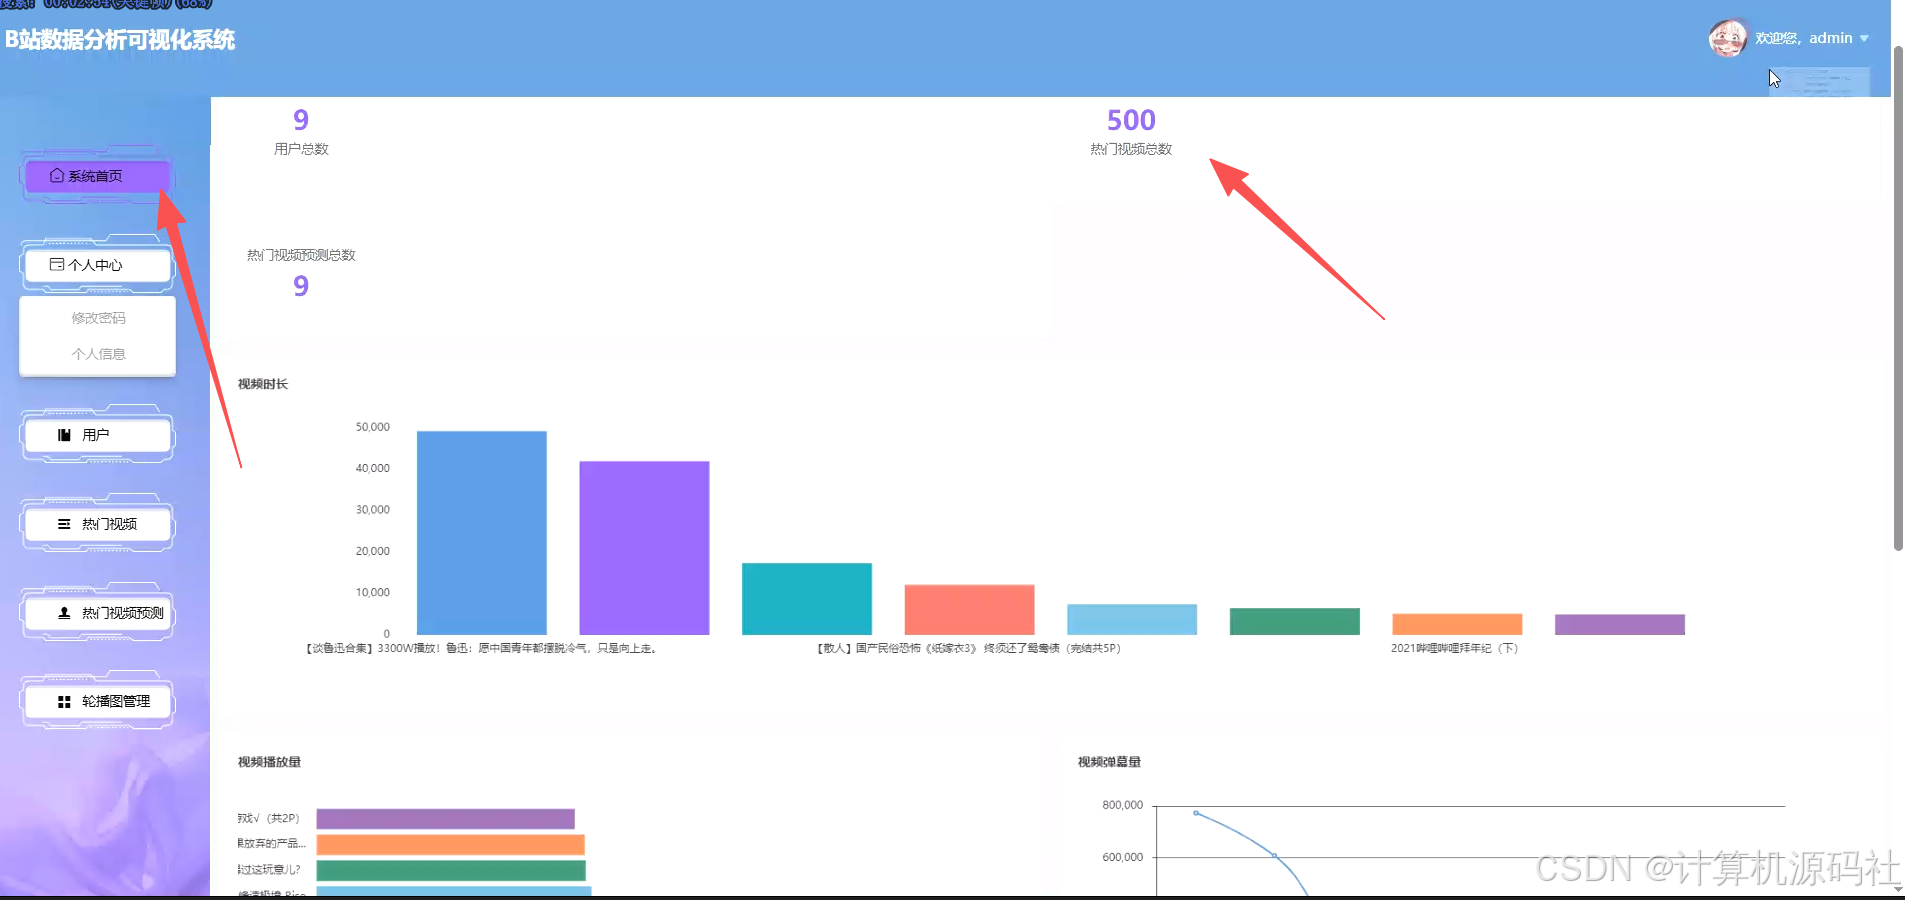Click the grid icon beside 轮播图管理
The width and height of the screenshot is (1905, 900).
64,702
